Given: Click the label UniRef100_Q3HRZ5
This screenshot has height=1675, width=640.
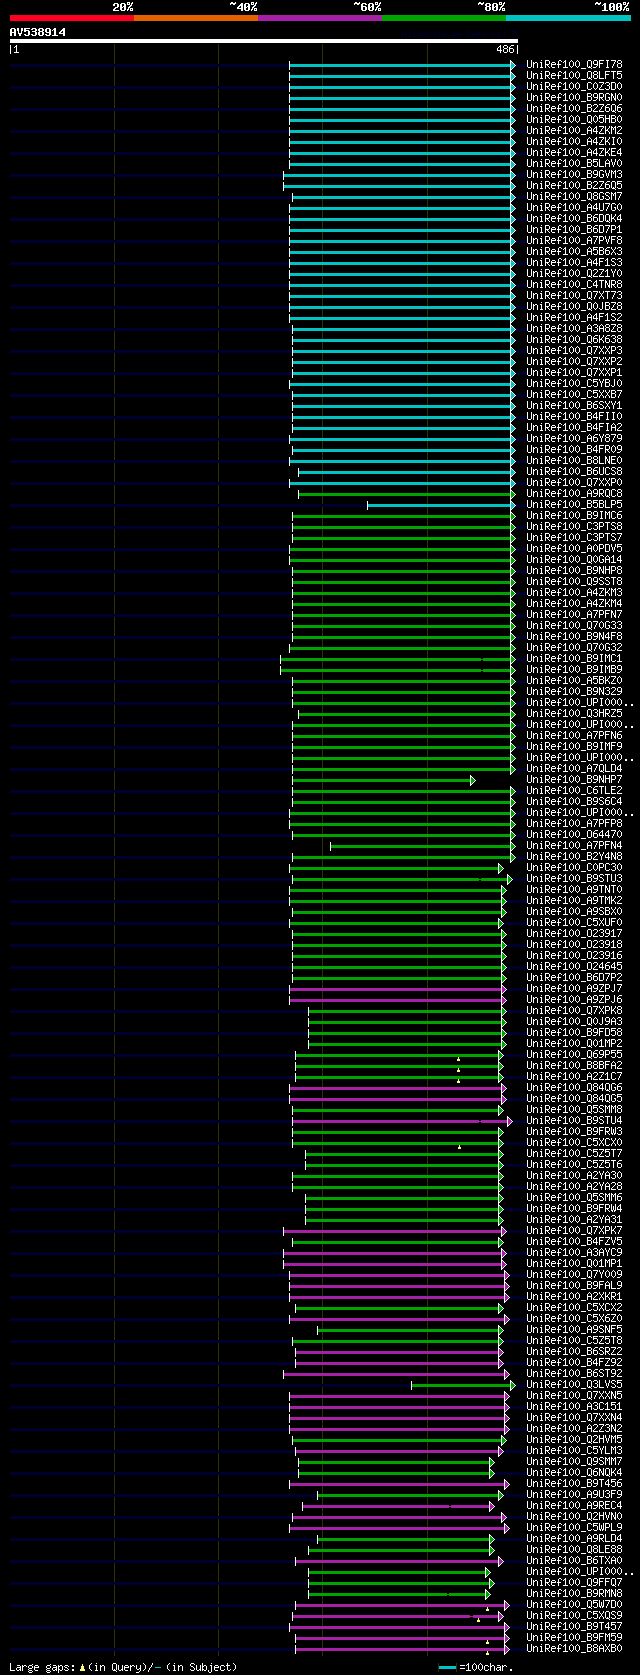Looking at the screenshot, I should coord(574,714).
